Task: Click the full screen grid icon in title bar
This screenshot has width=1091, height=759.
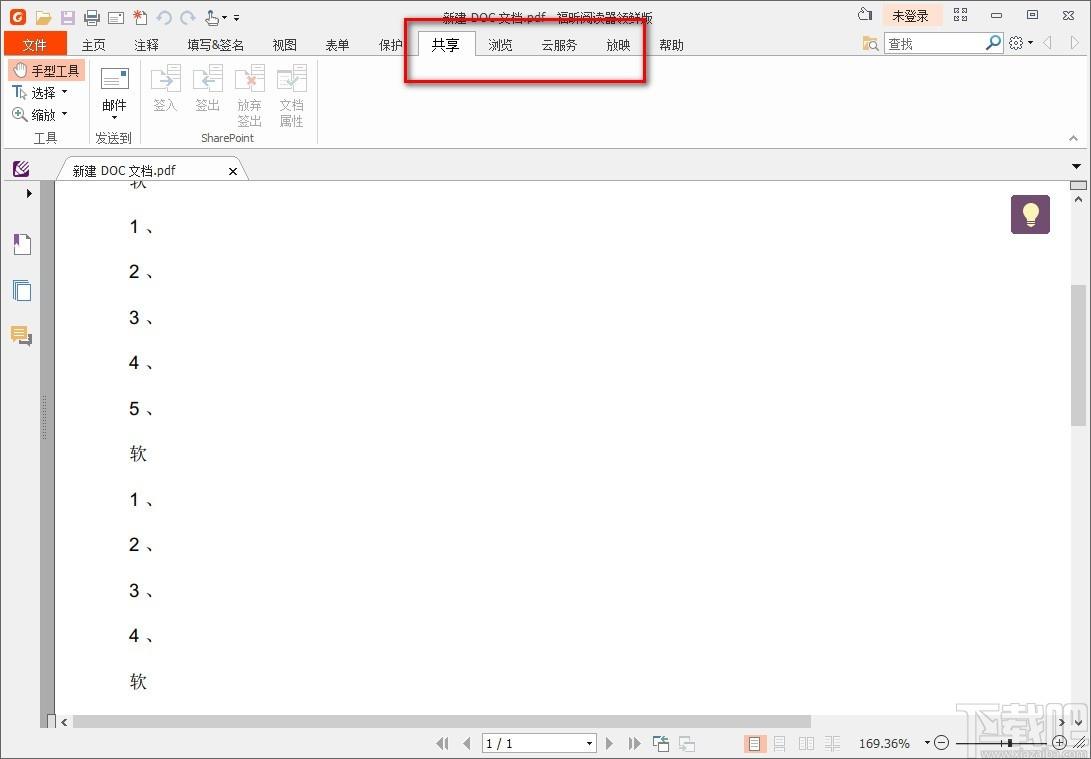Action: (961, 15)
